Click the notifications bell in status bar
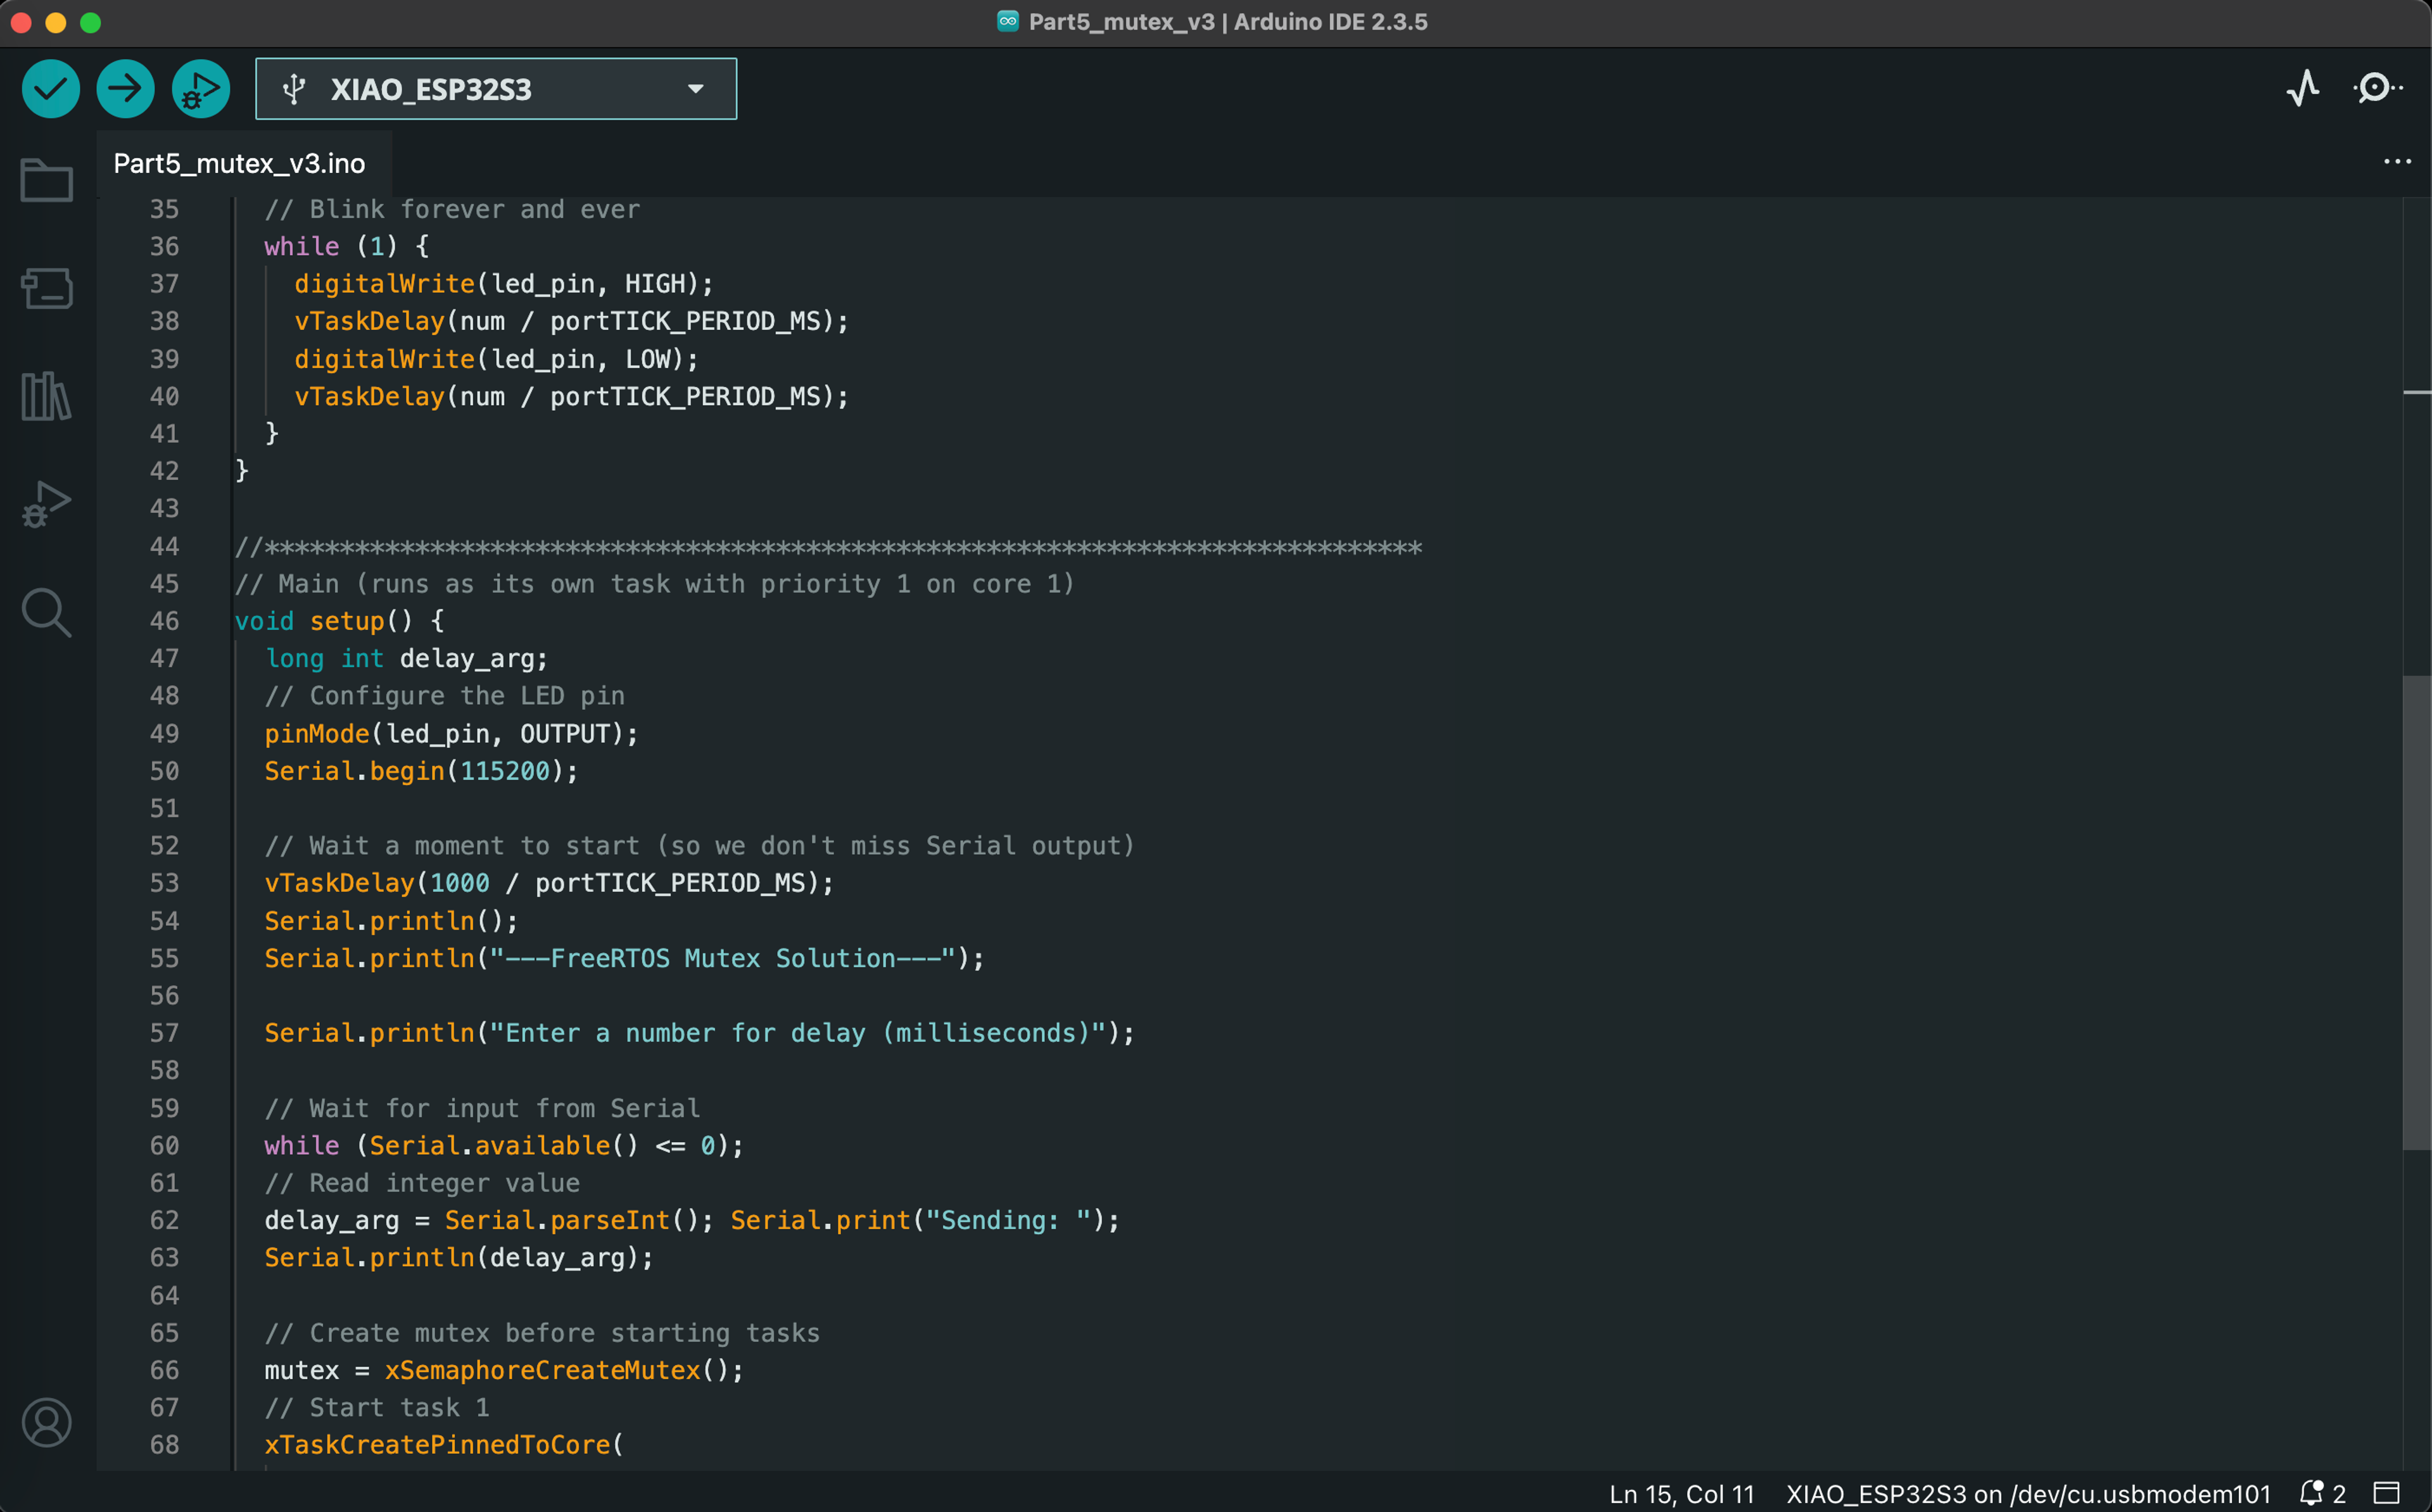The image size is (2432, 1512). (2312, 1493)
